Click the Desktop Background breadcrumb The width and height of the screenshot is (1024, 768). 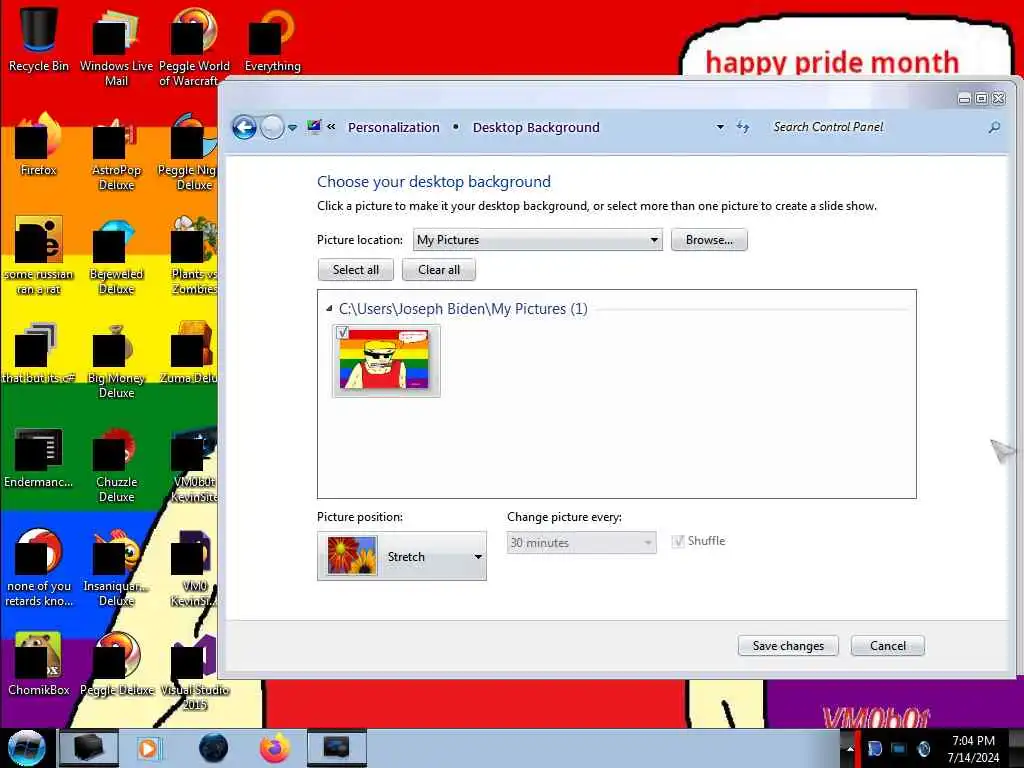pos(536,127)
